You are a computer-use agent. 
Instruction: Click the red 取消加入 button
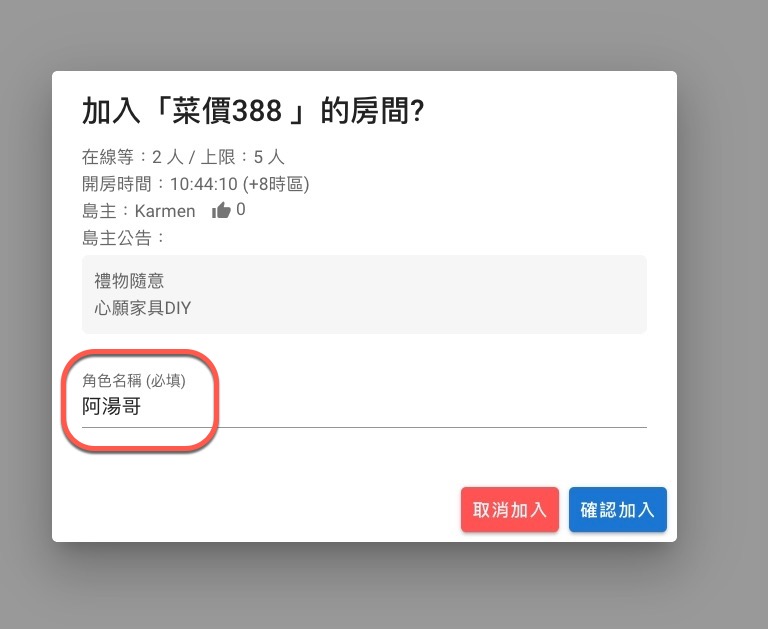click(x=509, y=509)
